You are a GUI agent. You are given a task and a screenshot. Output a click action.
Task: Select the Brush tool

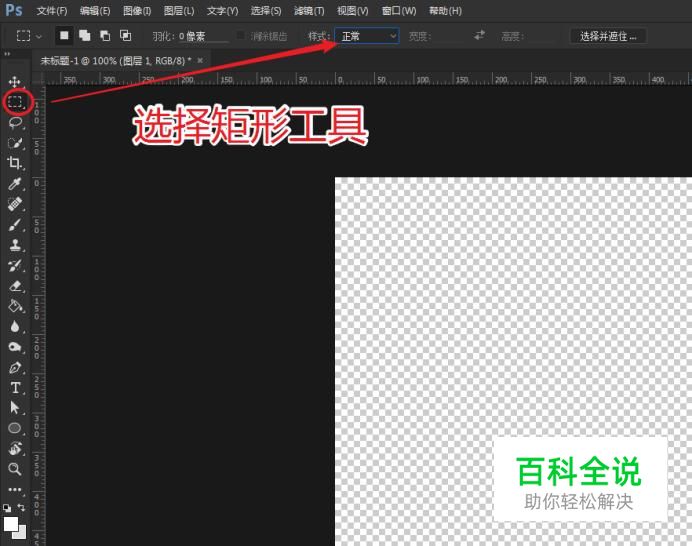point(15,225)
